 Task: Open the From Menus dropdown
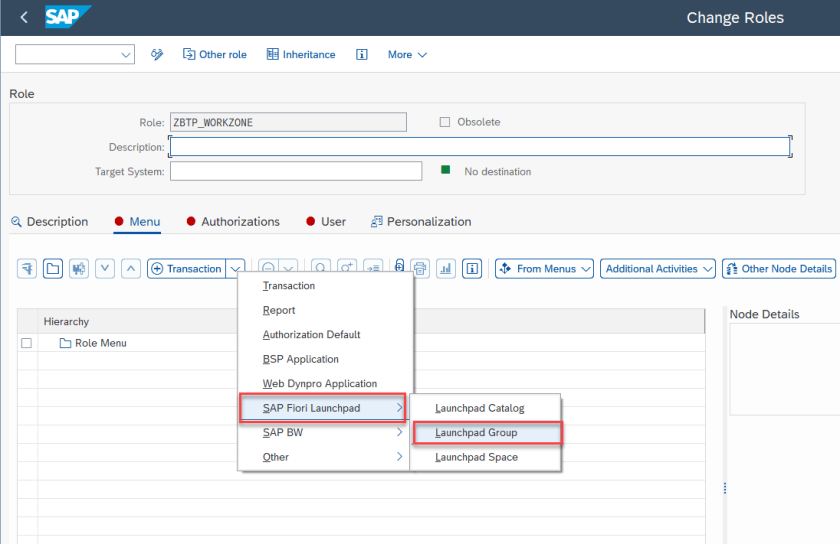point(544,269)
